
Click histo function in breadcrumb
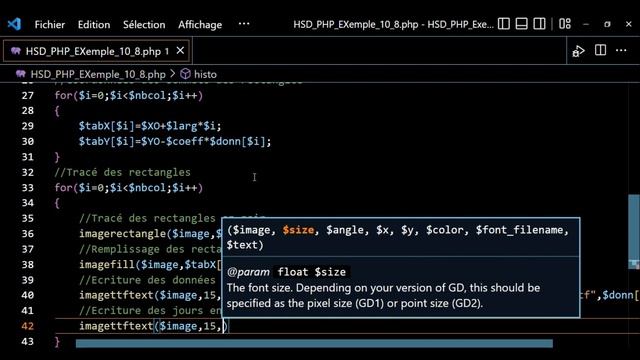(205, 74)
